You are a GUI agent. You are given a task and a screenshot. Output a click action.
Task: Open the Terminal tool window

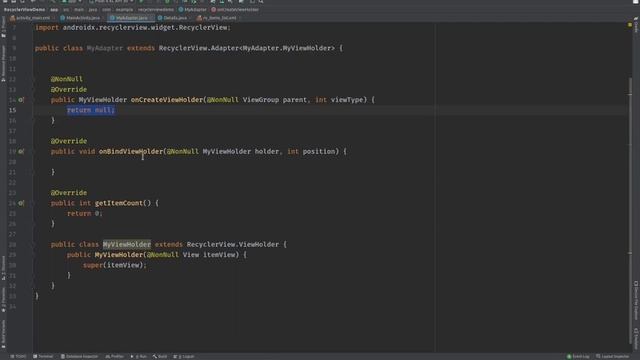click(x=43, y=356)
